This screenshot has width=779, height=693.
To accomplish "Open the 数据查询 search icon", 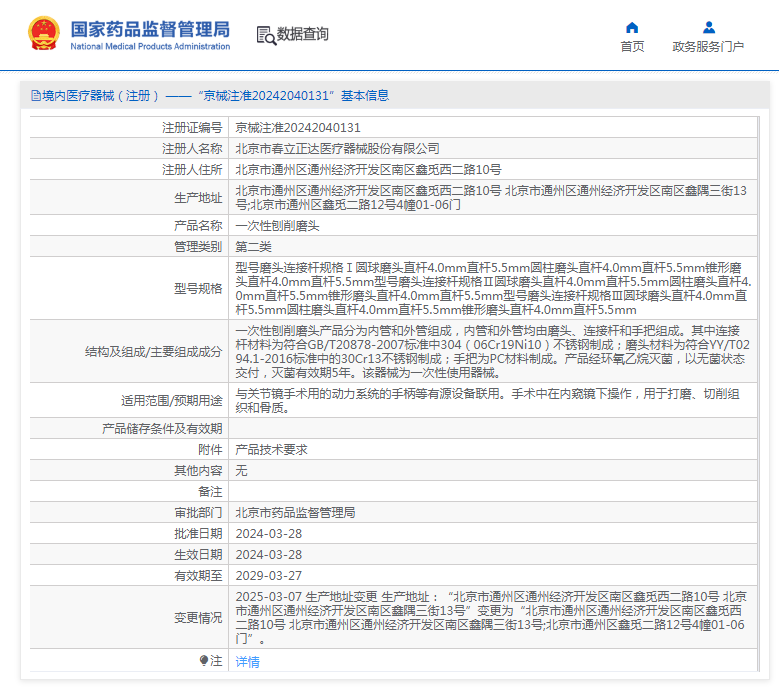I will tap(266, 35).
